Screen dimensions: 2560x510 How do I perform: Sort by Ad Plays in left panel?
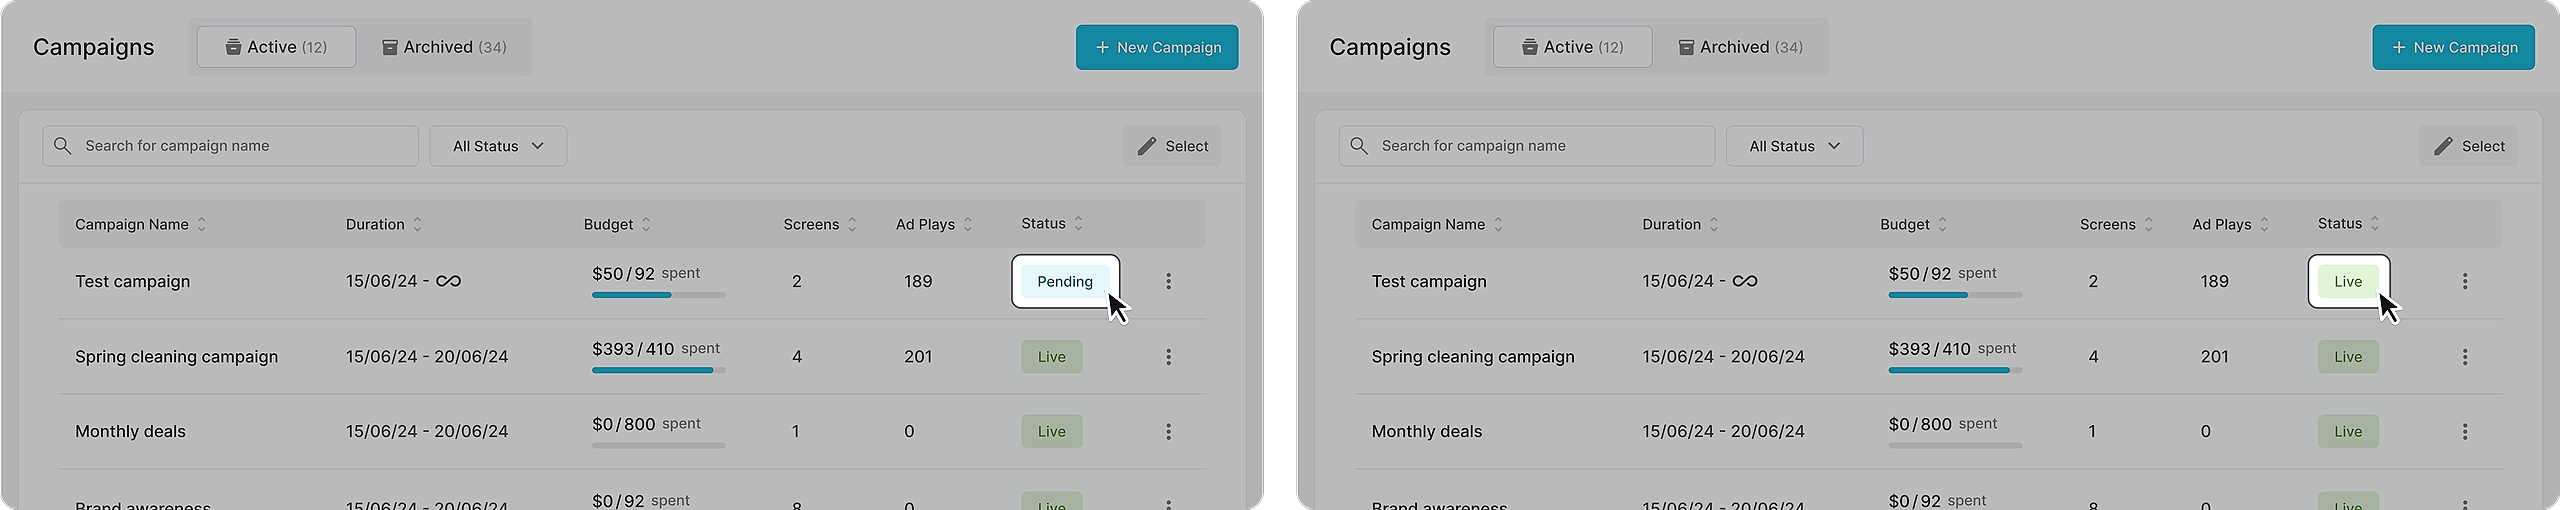click(x=967, y=225)
